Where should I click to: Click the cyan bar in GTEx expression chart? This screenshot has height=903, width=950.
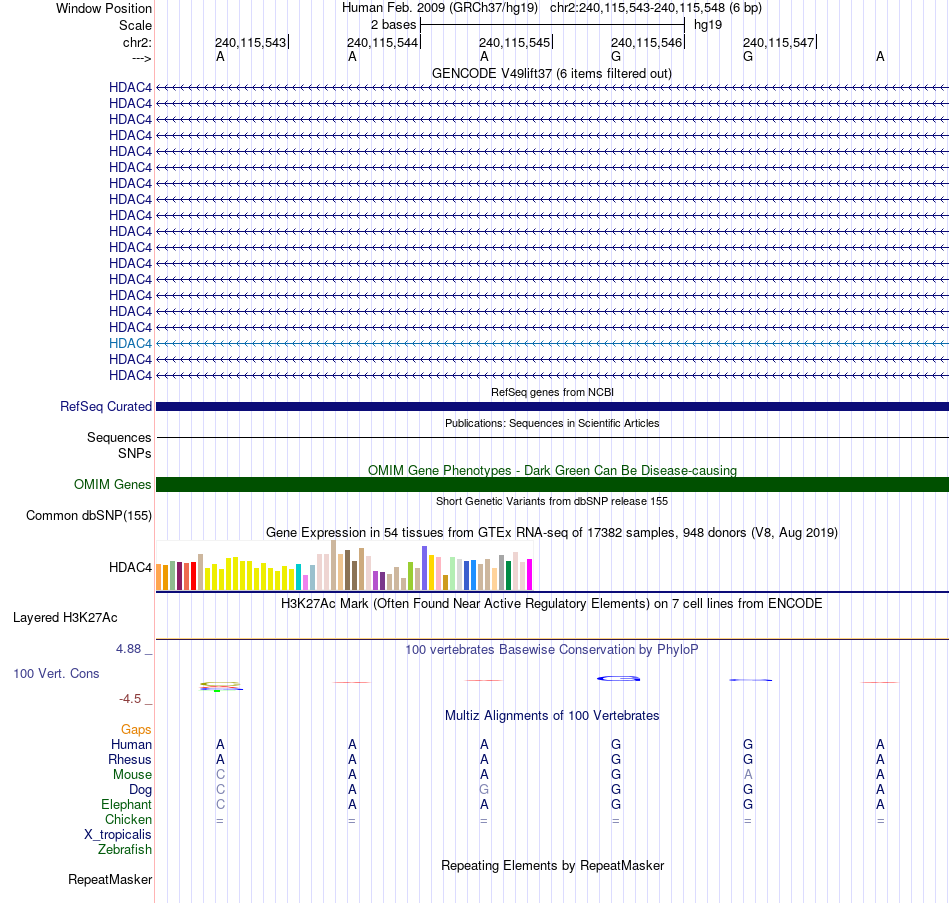coord(298,577)
